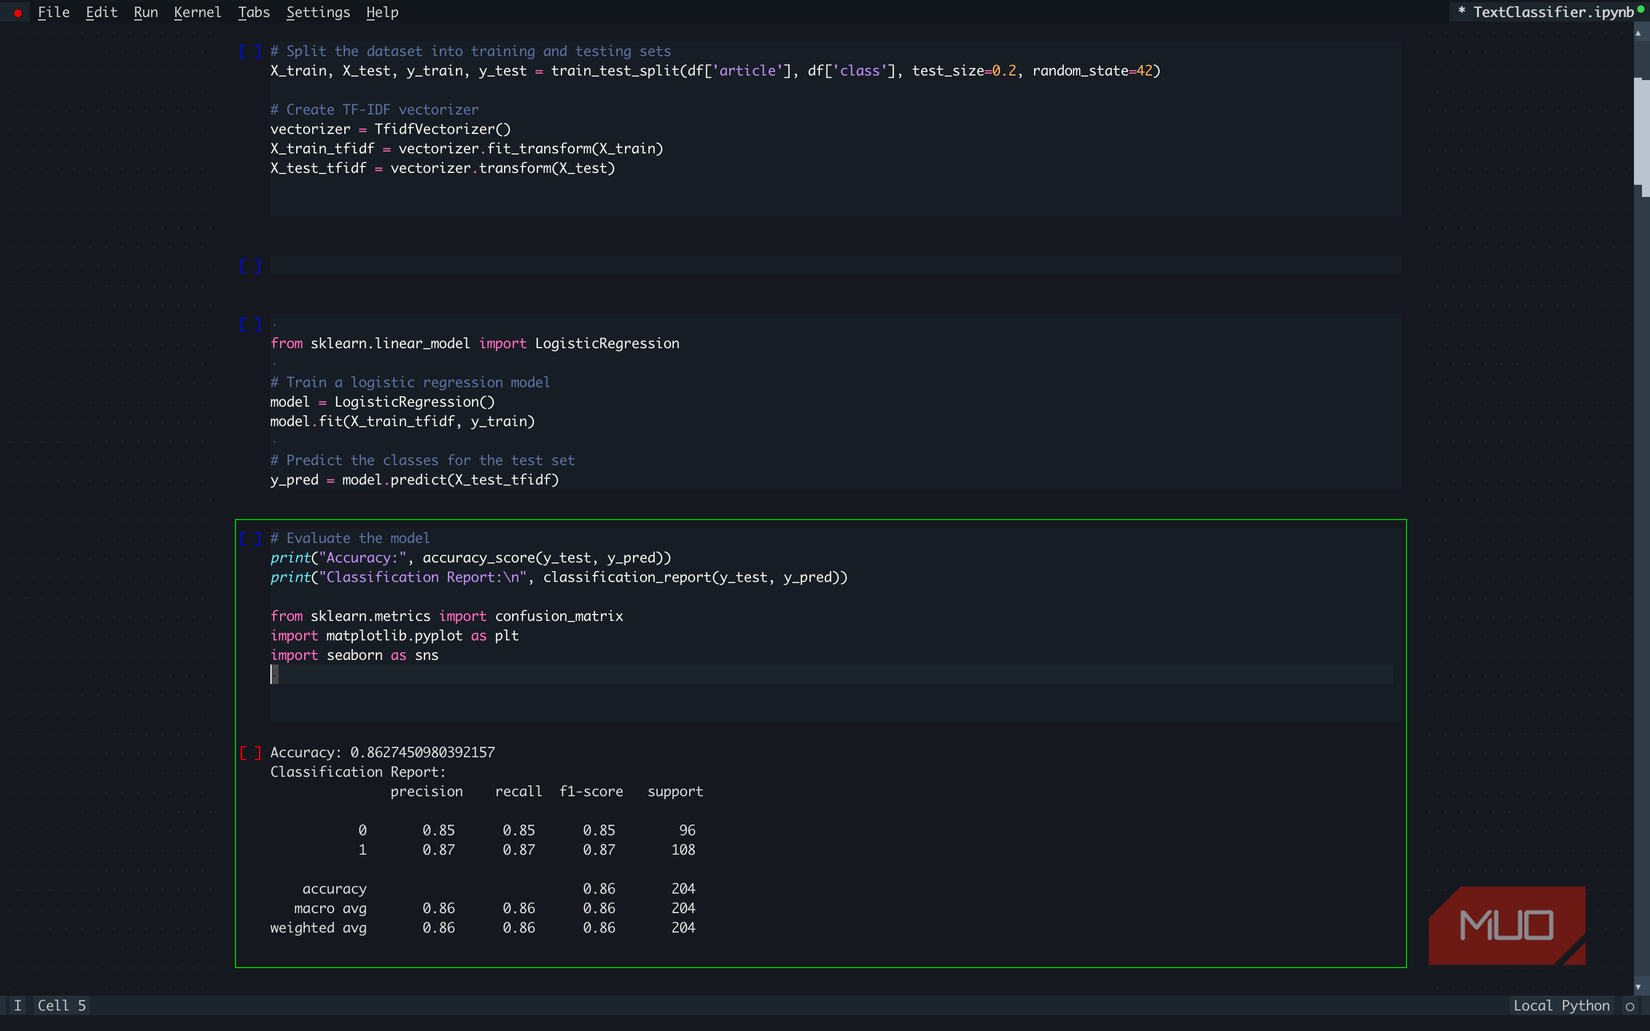The image size is (1650, 1031).
Task: Click the MUO logo watermark
Action: [1506, 925]
